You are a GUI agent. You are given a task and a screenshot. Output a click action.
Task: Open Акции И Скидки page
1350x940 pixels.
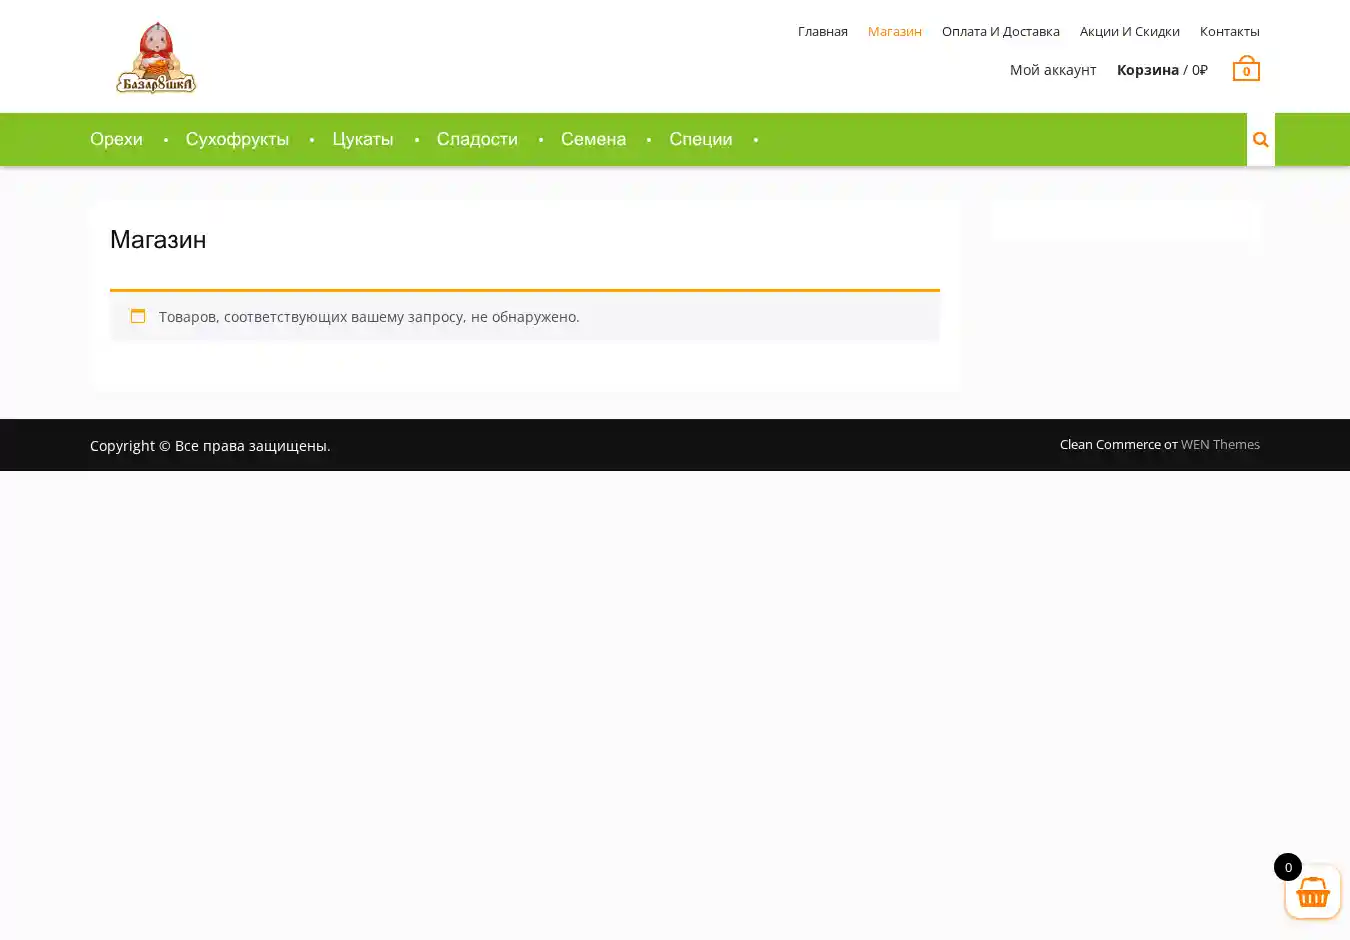tap(1129, 31)
